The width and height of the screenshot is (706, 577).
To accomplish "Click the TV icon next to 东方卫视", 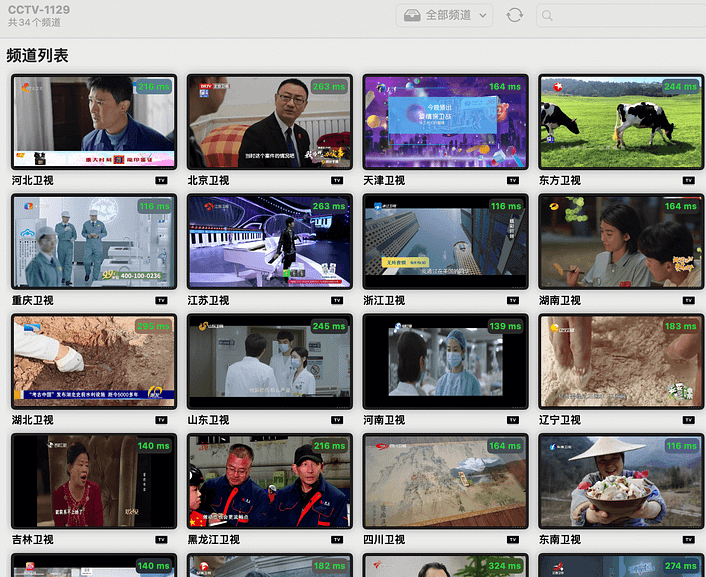I will [688, 181].
